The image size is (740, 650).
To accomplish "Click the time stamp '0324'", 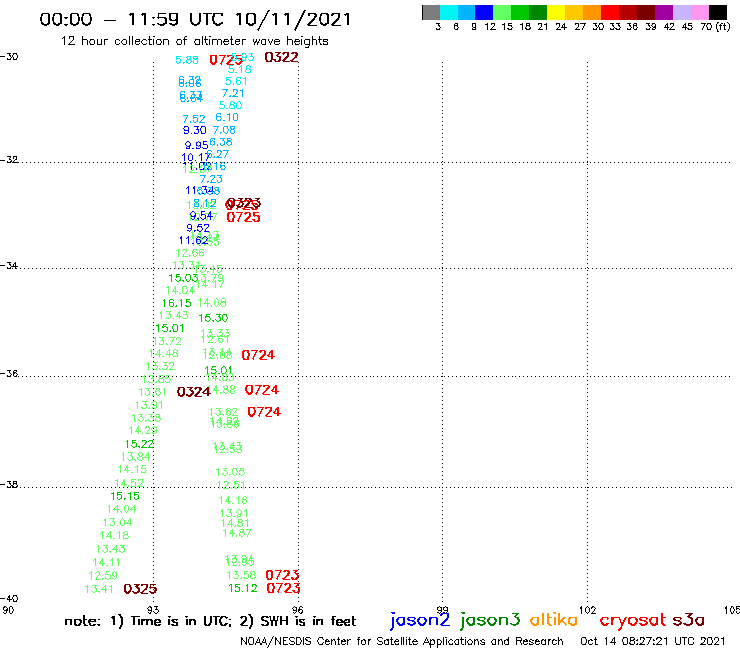I will coord(193,392).
